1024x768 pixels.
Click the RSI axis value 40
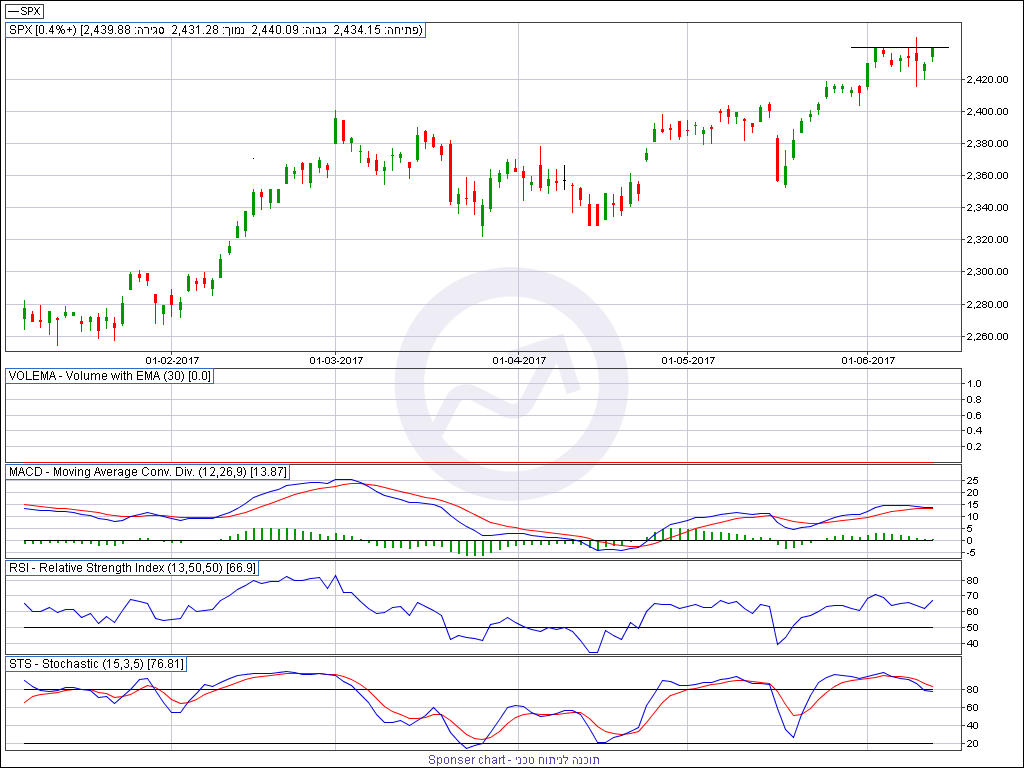[x=972, y=643]
